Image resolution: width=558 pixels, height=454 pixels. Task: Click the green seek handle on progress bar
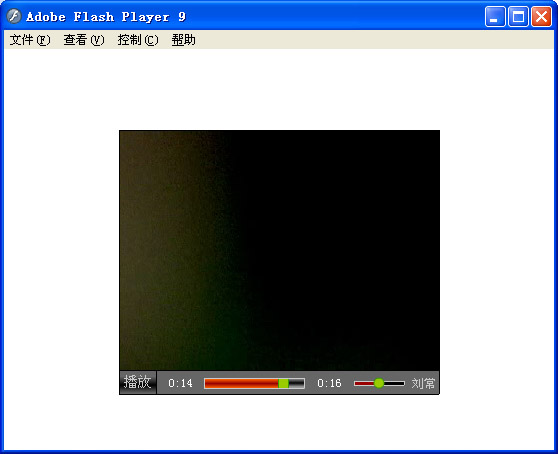(283, 383)
